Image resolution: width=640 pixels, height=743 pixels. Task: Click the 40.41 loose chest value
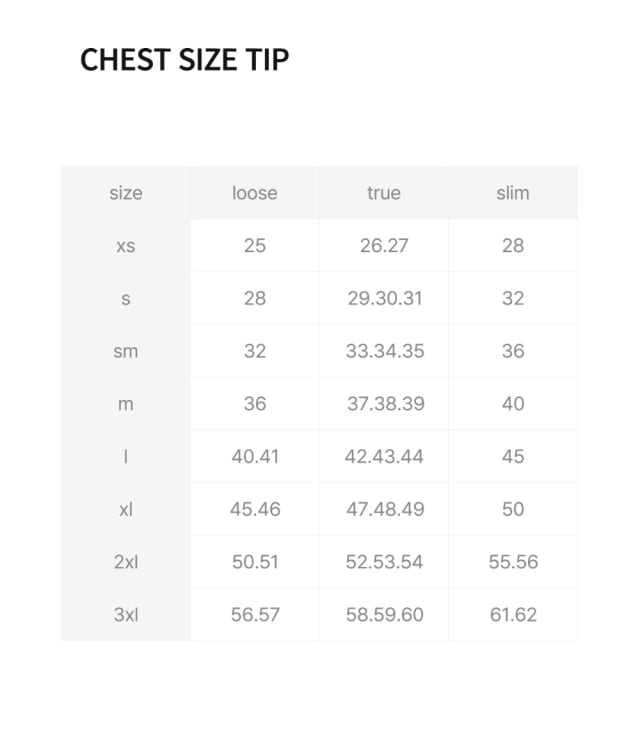coord(255,457)
